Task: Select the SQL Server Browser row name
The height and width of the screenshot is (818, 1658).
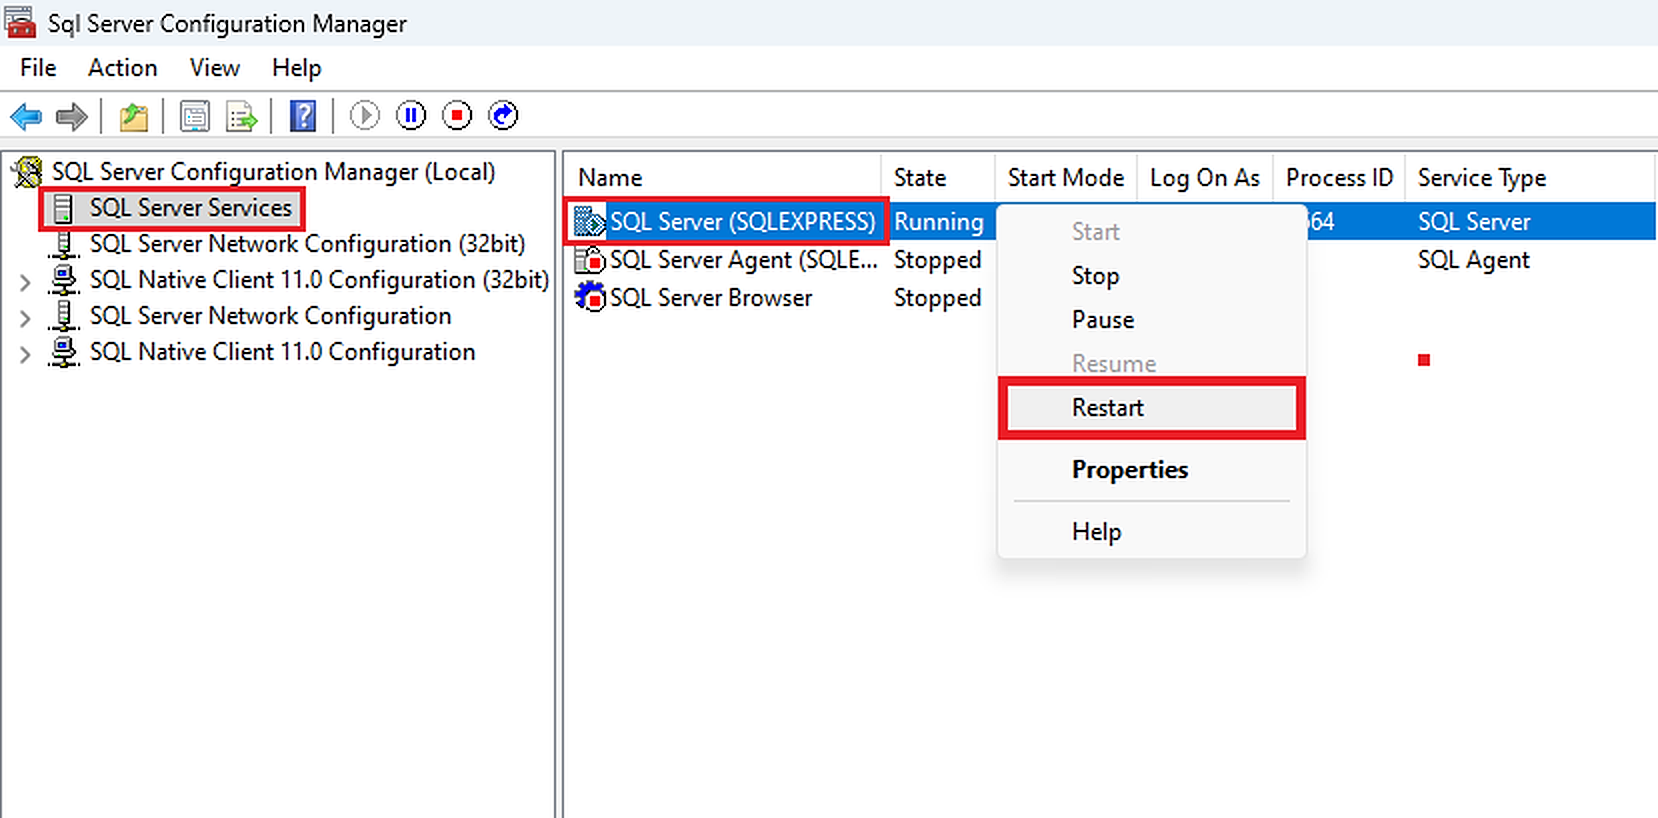Action: tap(711, 298)
